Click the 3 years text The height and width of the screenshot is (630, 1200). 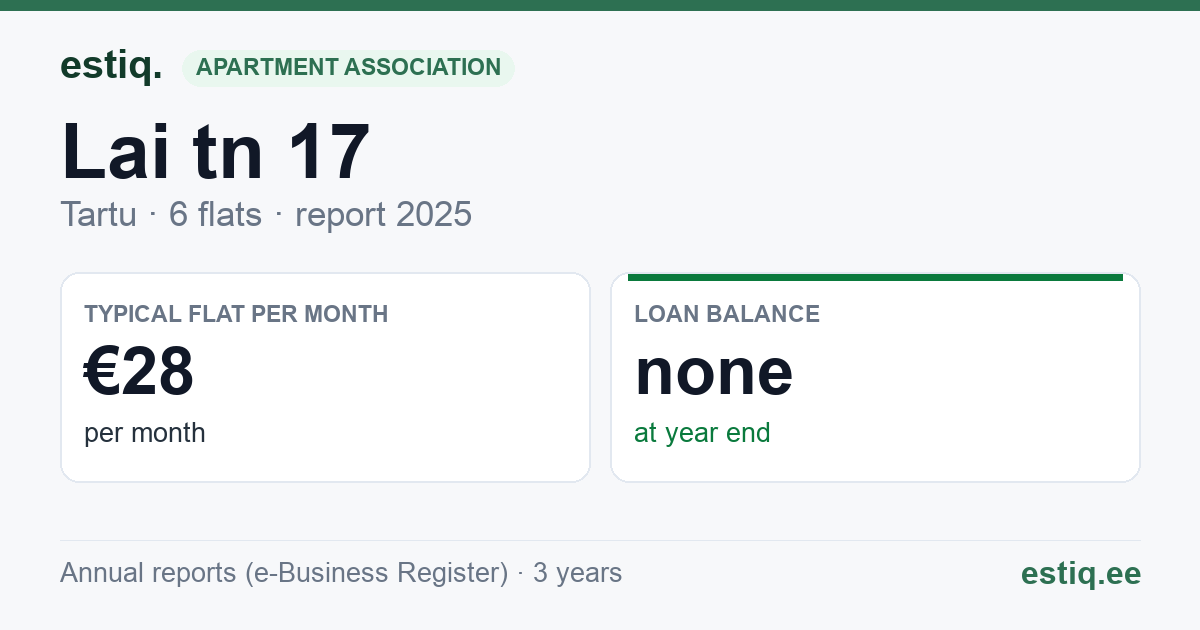[x=577, y=573]
